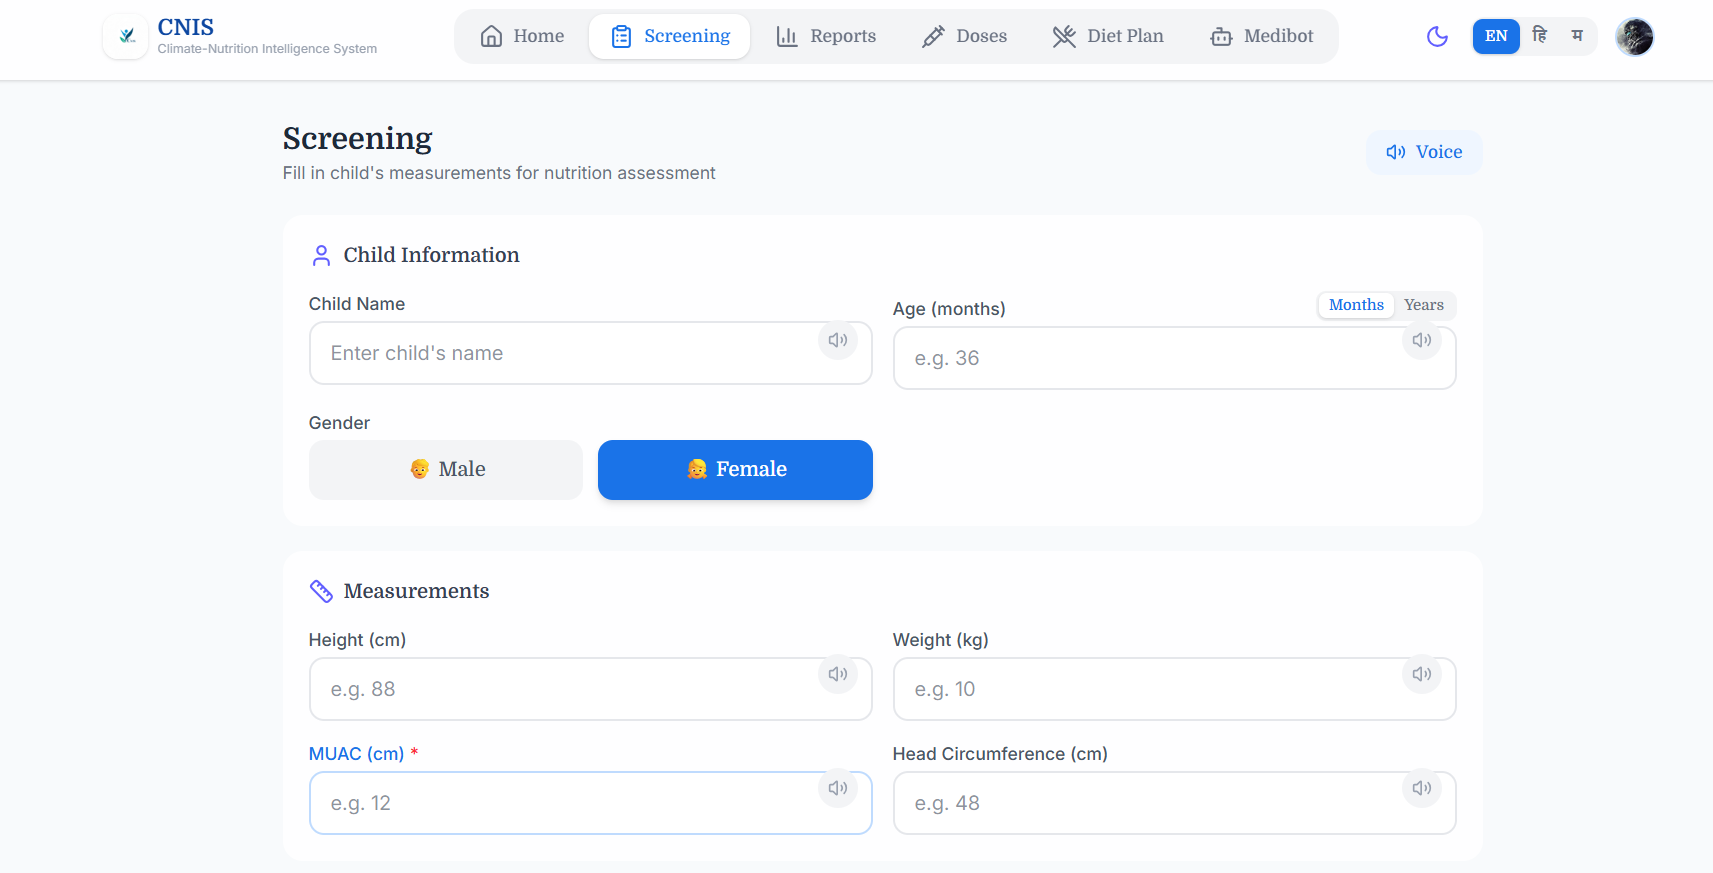Set age unit to Months
Screen dimensions: 1713x873
pyautogui.click(x=1356, y=305)
